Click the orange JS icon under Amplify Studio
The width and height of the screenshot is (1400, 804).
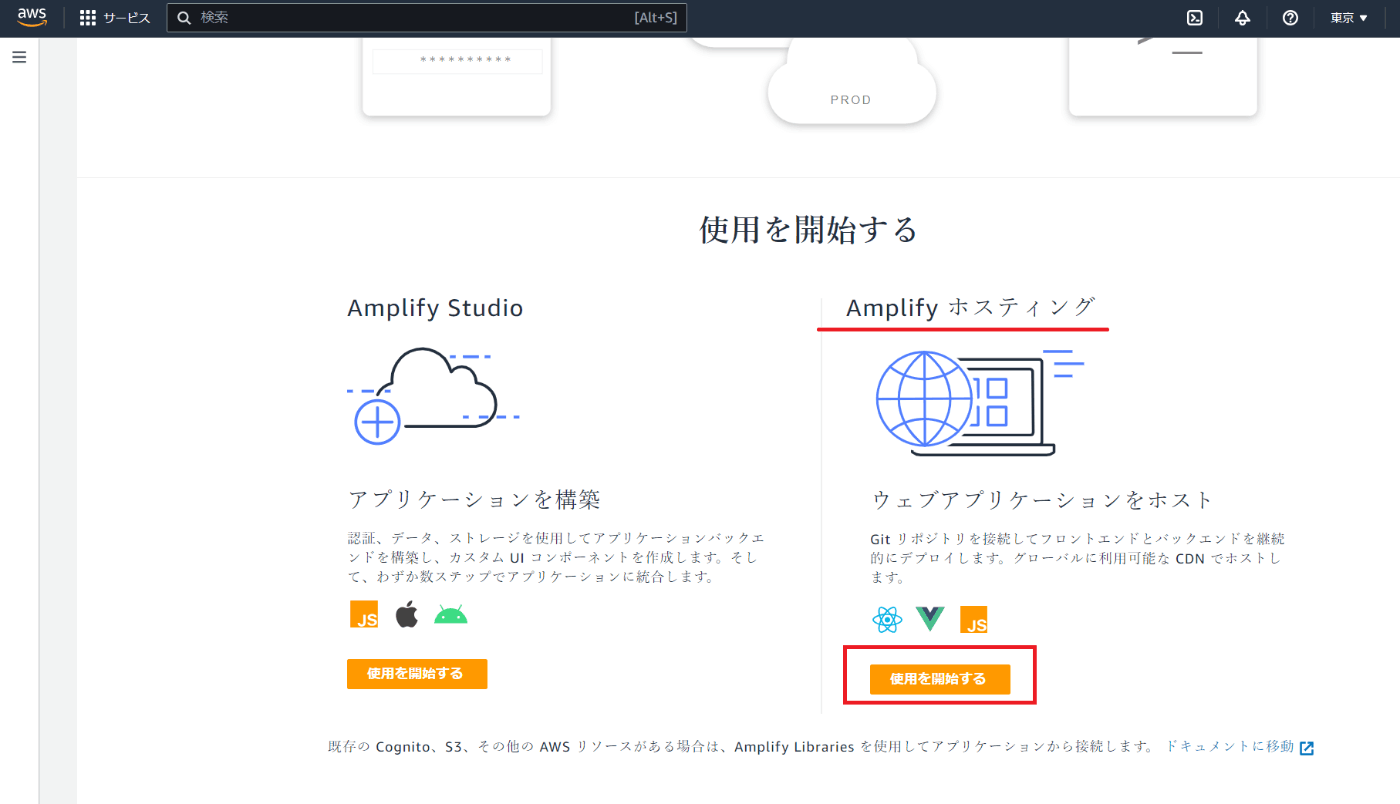tap(364, 614)
